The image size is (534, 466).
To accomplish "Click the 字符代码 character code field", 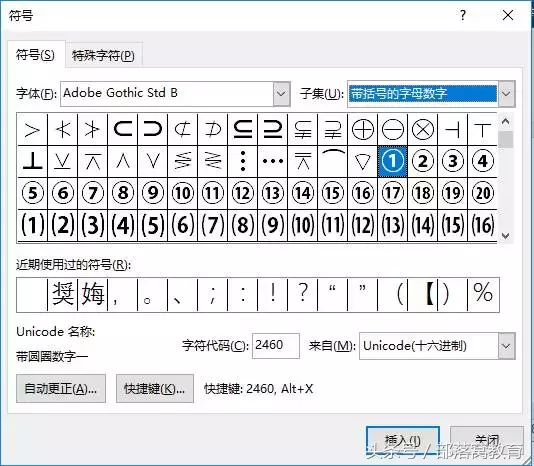I will pos(276,346).
